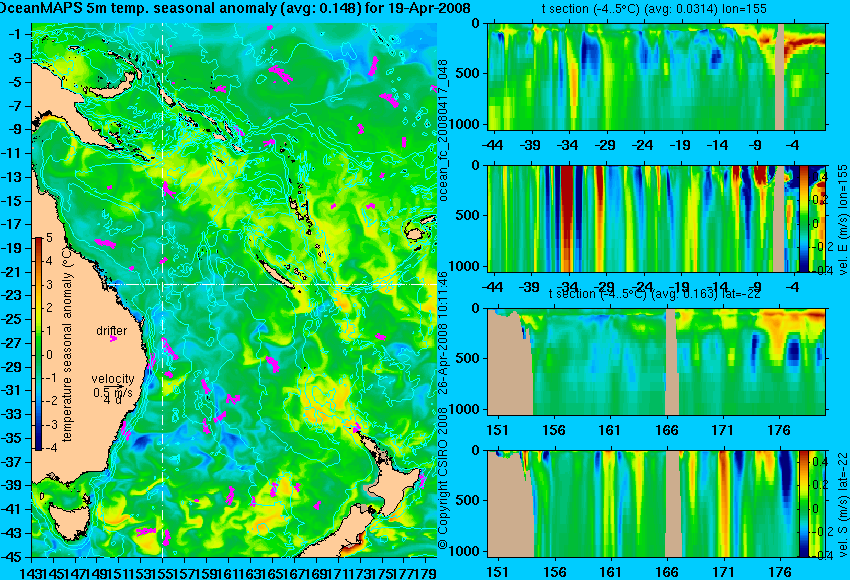Select the 'ocean_fc_20080417_048' vertical filename text
Screen dimensions: 850x580
(443, 131)
